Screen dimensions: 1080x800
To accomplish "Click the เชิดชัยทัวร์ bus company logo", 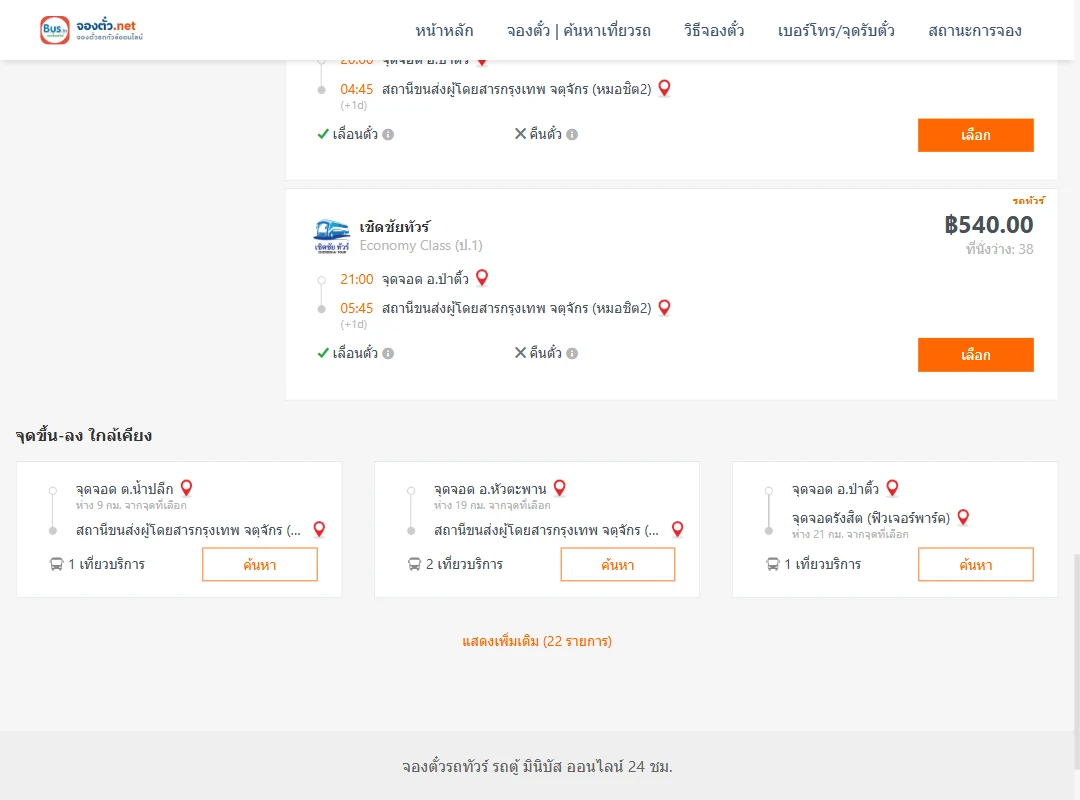I will tap(331, 236).
